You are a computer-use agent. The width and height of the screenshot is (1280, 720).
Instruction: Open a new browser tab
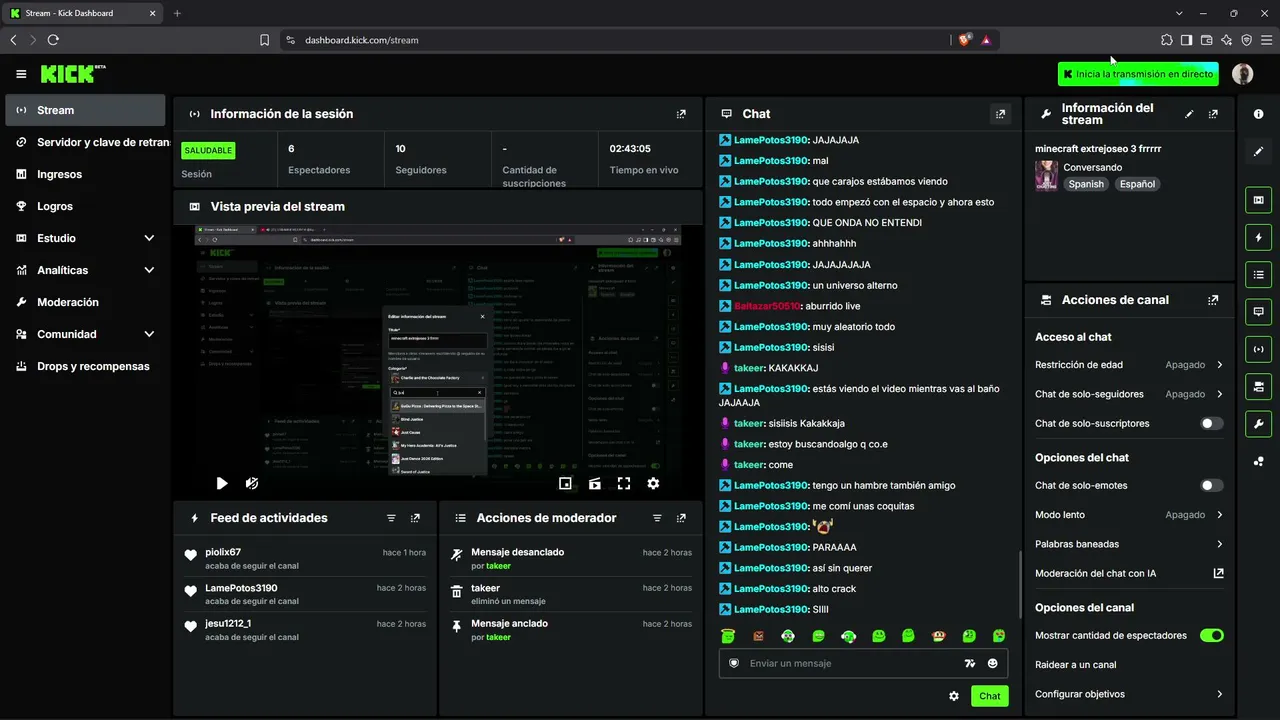[x=177, y=13]
